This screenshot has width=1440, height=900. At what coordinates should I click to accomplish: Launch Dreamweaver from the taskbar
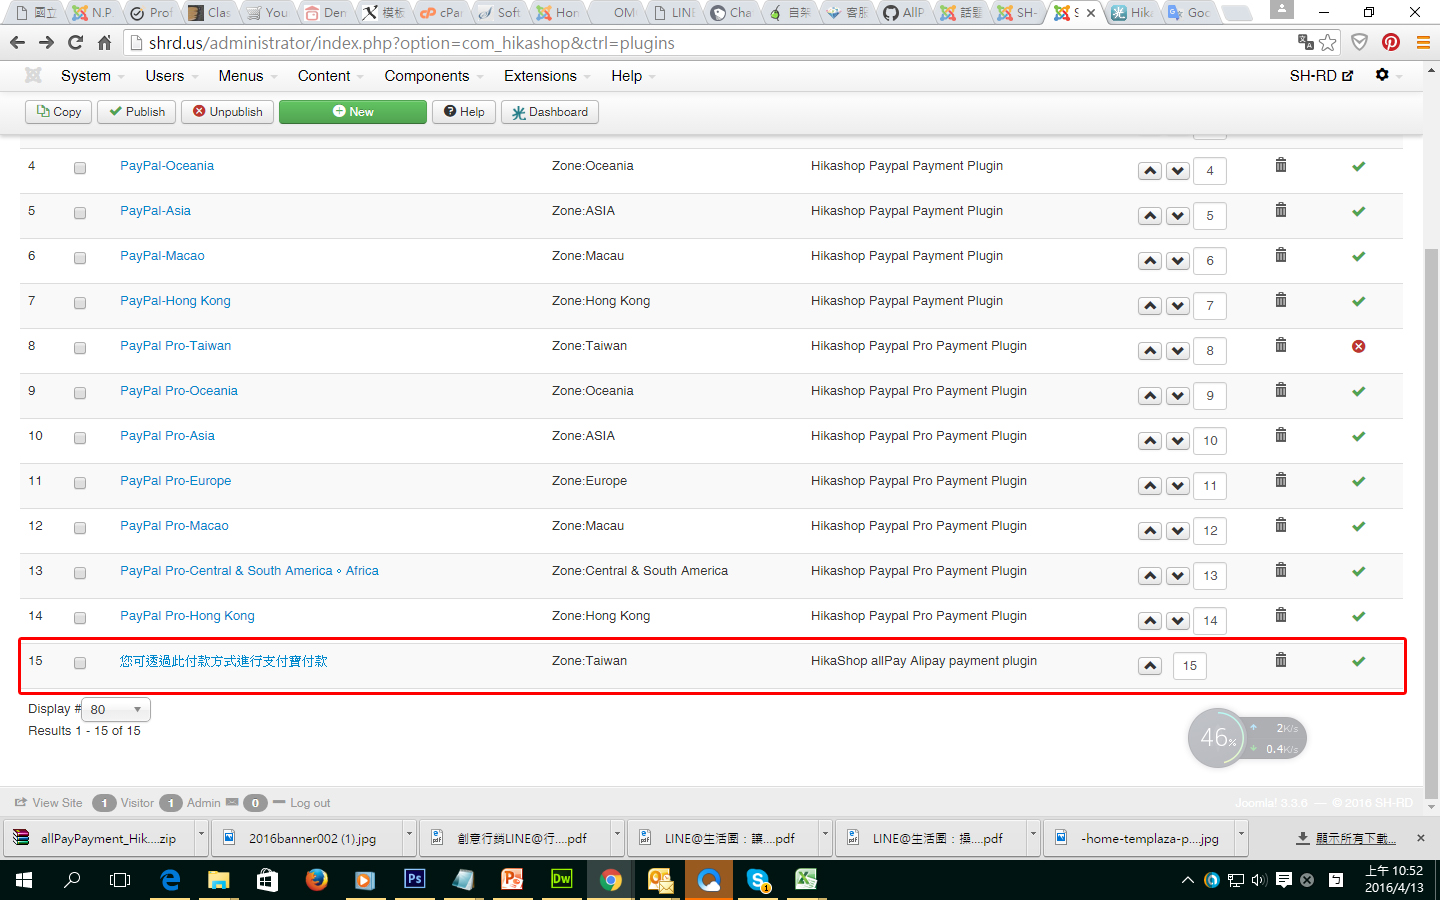(561, 879)
